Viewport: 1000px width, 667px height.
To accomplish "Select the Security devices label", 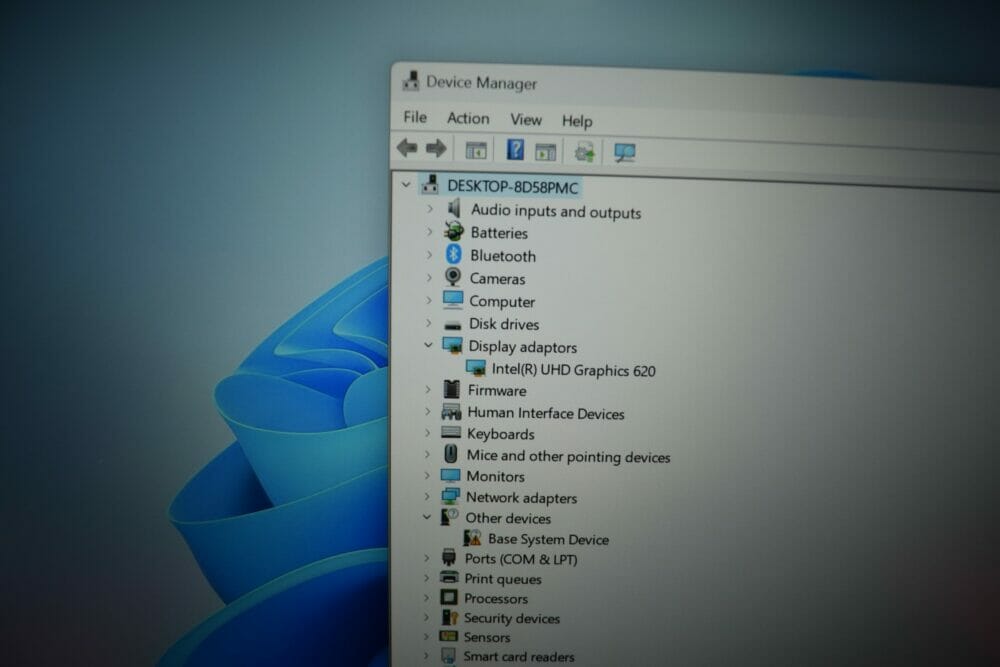I will click(x=511, y=618).
